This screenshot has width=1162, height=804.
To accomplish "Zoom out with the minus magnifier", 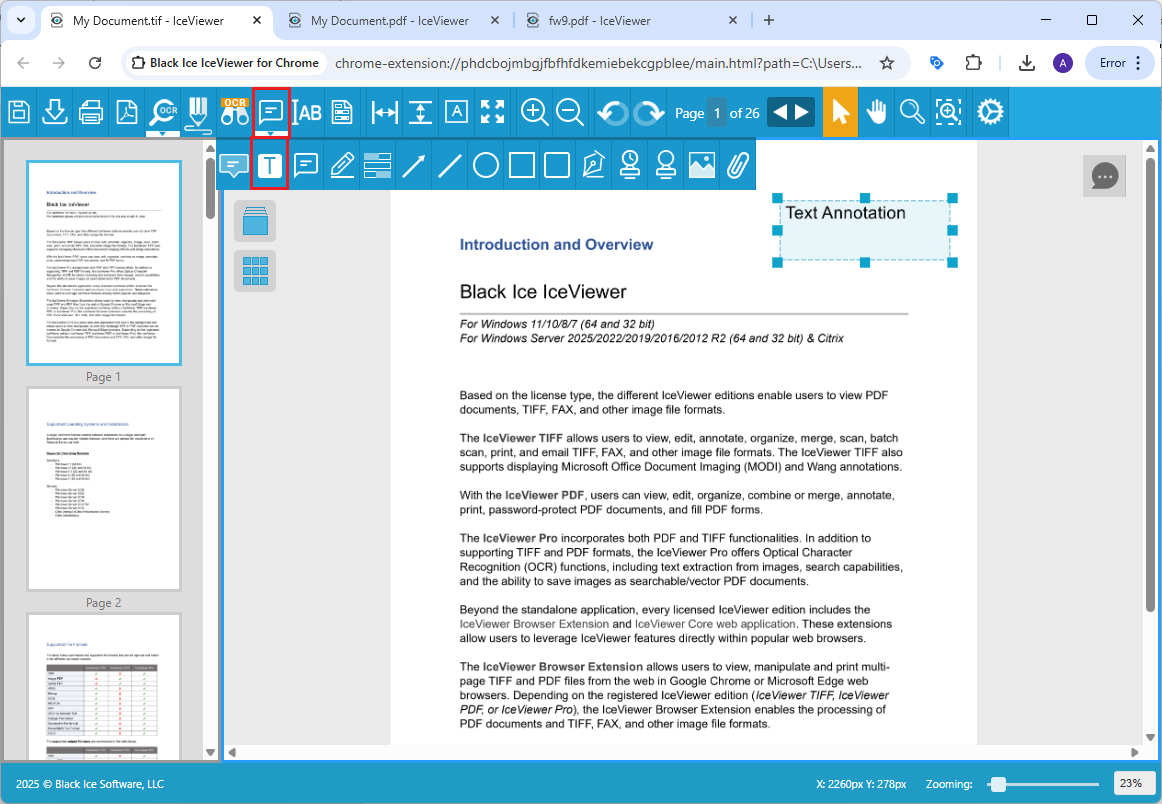I will tap(570, 113).
